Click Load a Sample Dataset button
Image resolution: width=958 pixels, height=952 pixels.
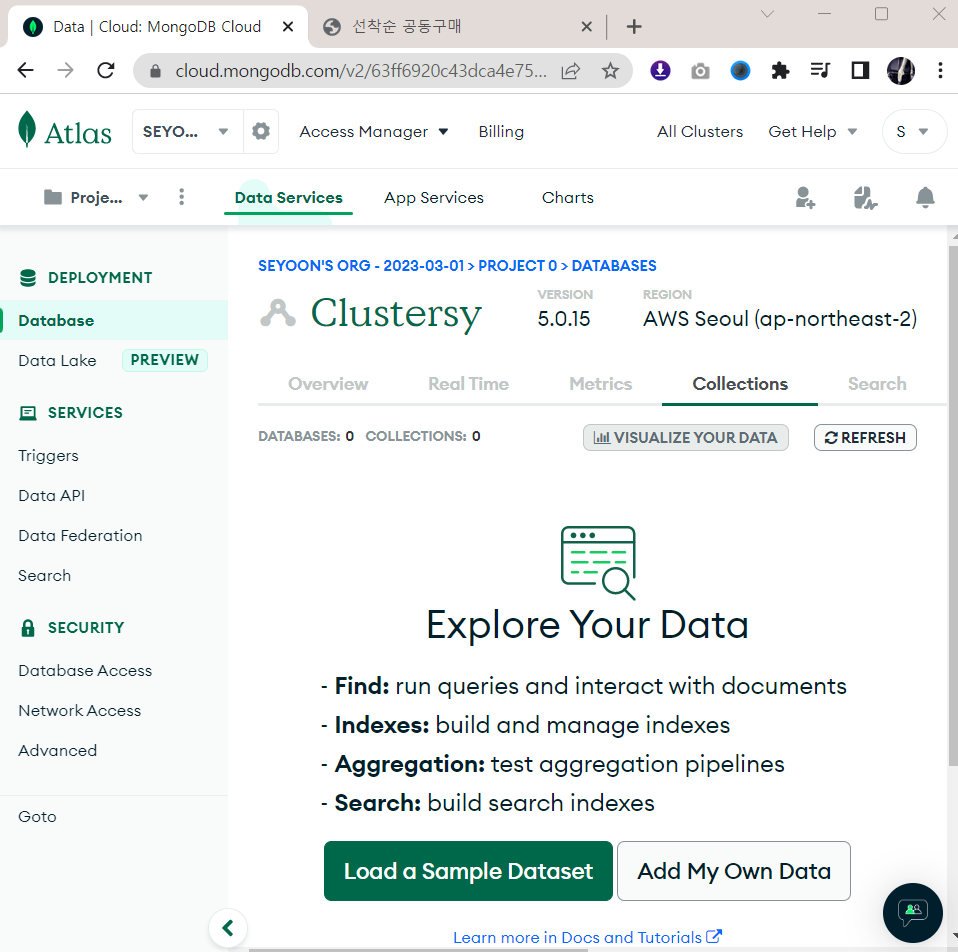(468, 871)
